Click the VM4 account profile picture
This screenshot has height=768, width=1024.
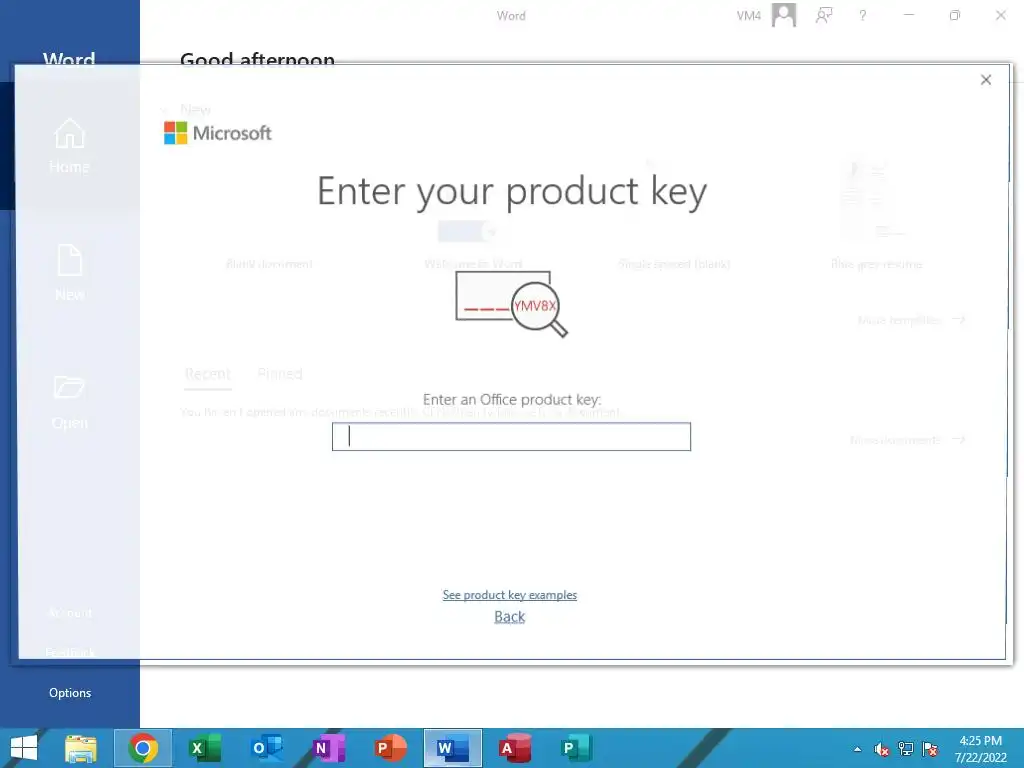pyautogui.click(x=784, y=15)
